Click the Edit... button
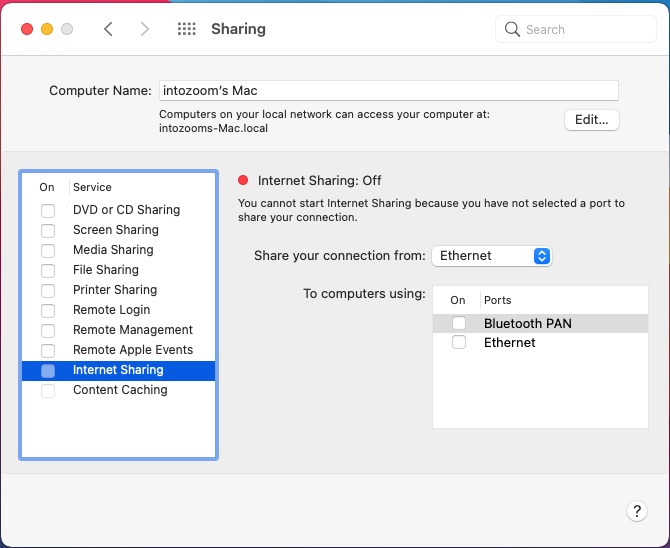The image size is (670, 548). (x=591, y=120)
